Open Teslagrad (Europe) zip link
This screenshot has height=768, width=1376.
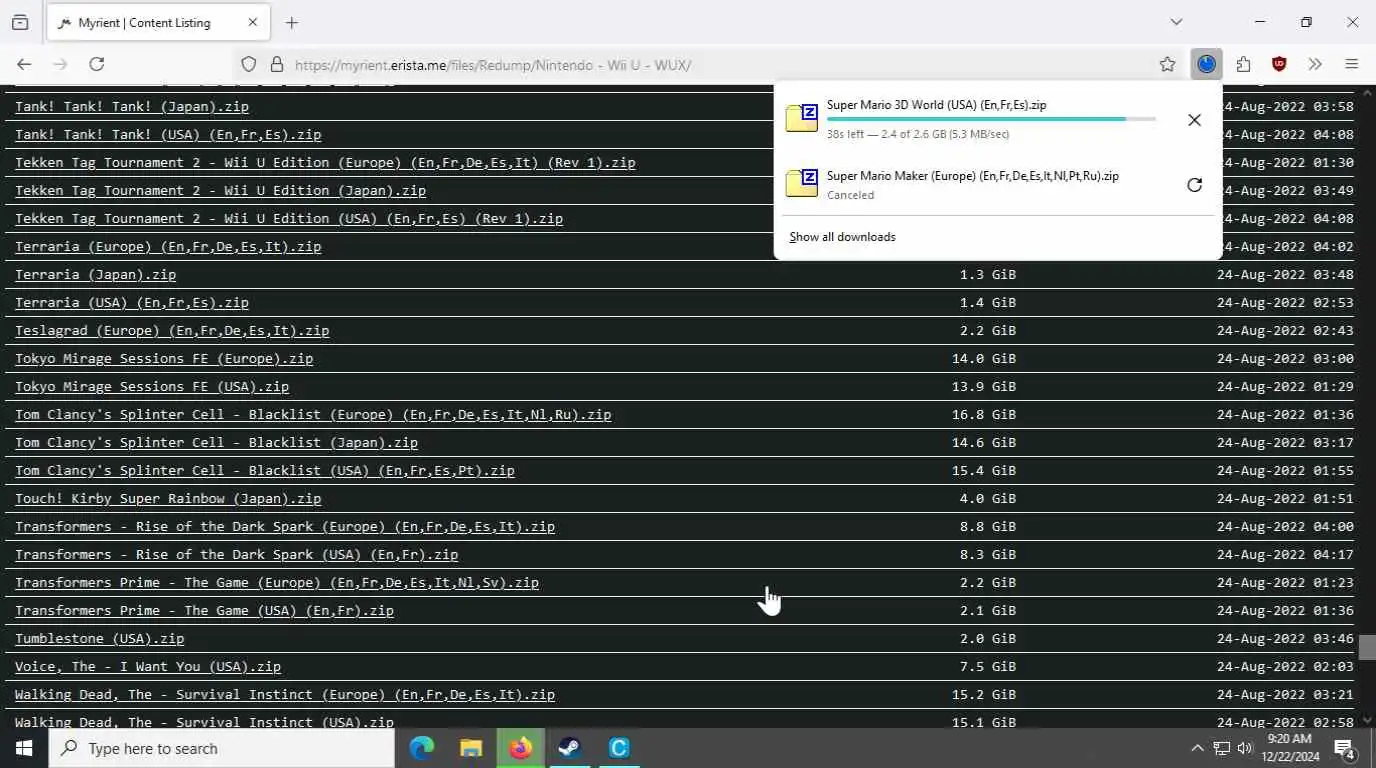pos(172,330)
